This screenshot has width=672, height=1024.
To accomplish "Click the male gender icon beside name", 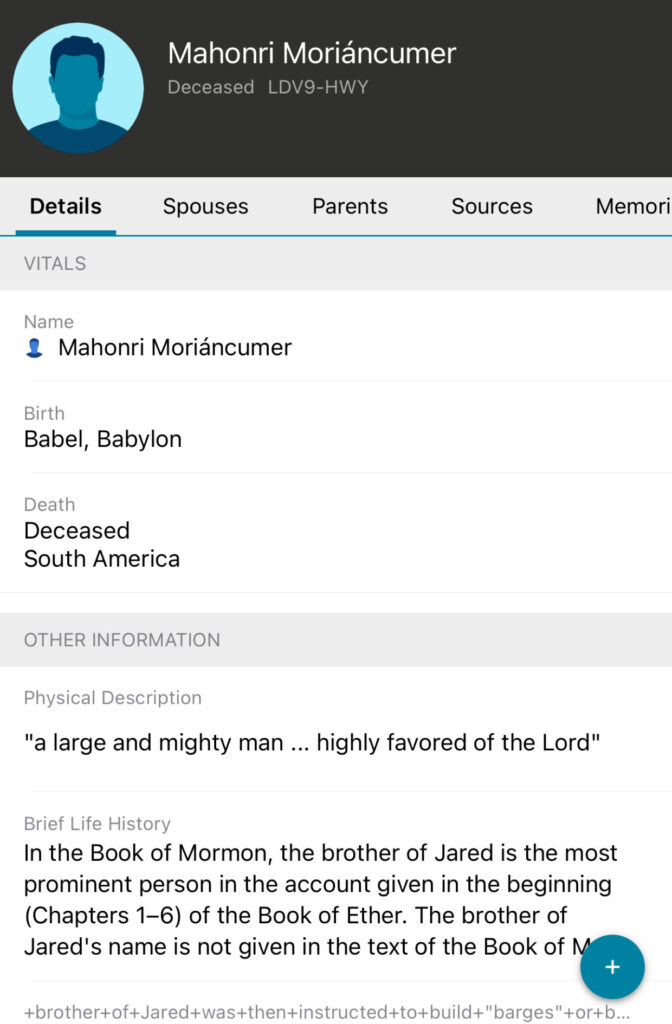I will [34, 348].
